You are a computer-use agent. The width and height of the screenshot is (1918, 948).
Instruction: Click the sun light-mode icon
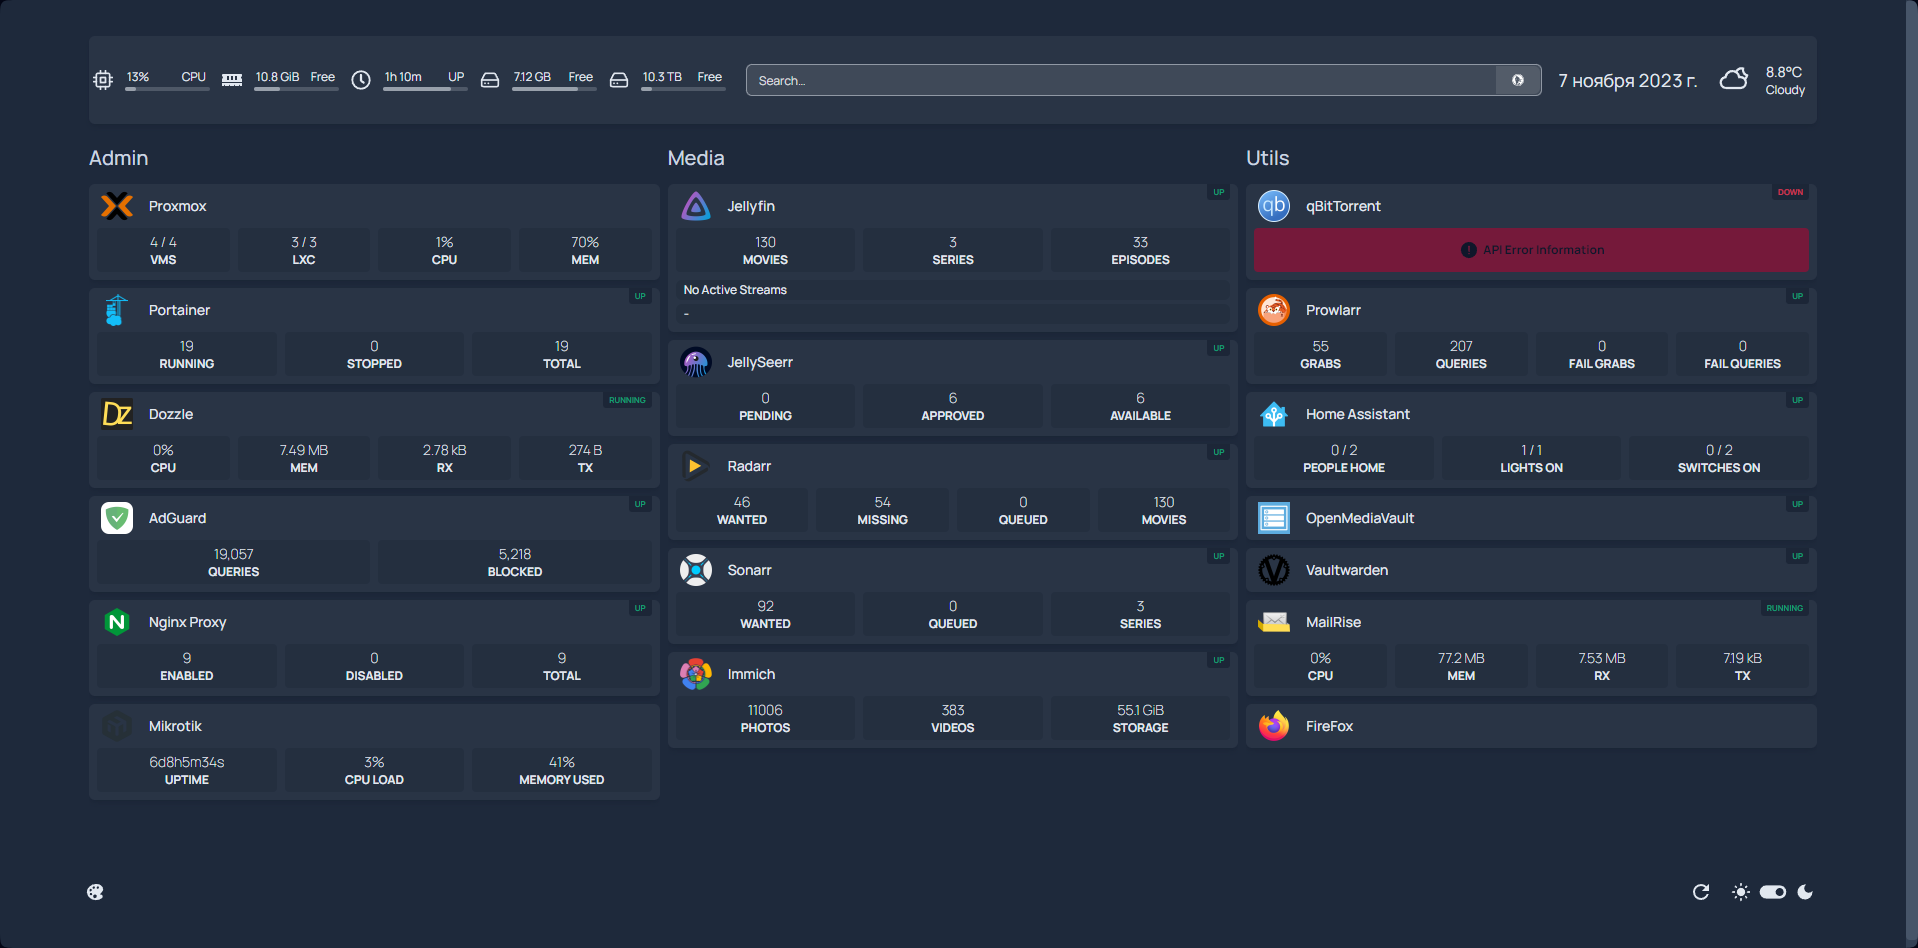coord(1741,892)
